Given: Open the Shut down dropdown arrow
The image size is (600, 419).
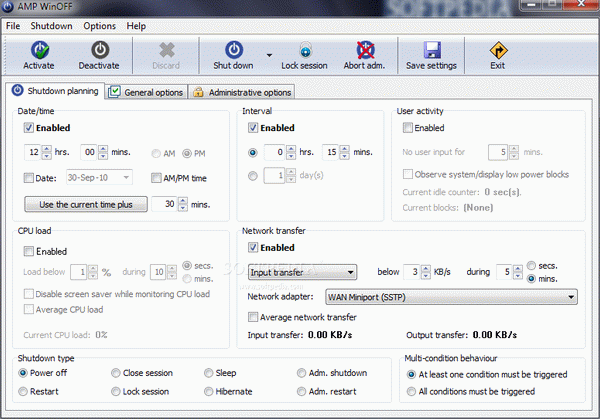Looking at the screenshot, I should click(x=269, y=55).
